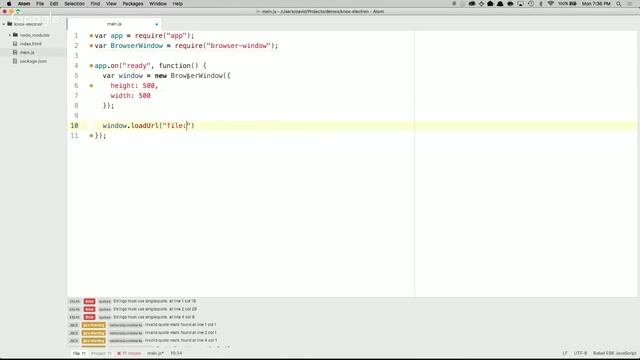Click the modified dot on main.js tab
The image size is (640, 360).
tap(156, 24)
